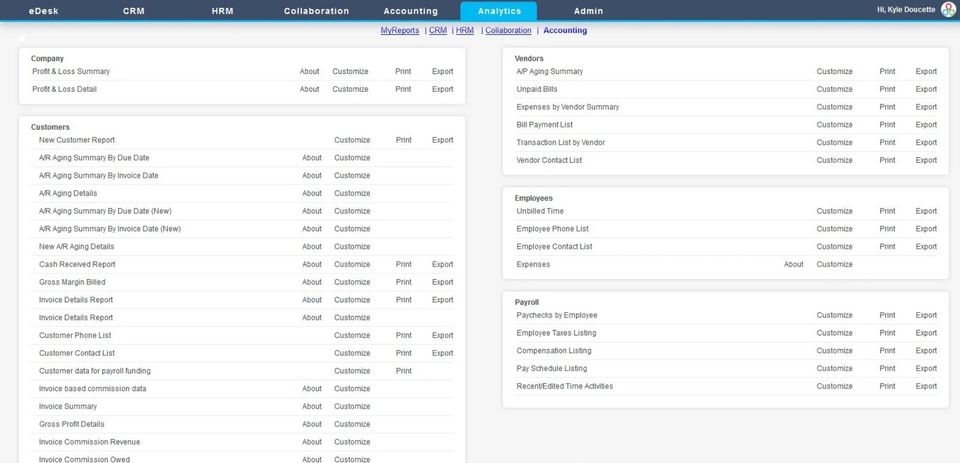
Task: Customize the Compensation Listing report
Action: click(834, 350)
